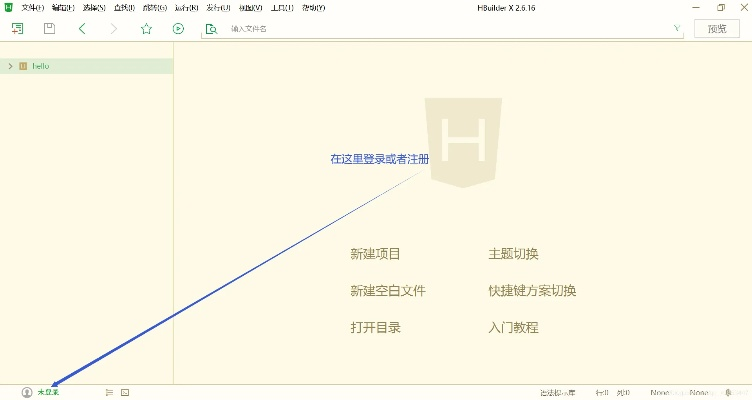Viewport: 752px width, 400px height.
Task: Click the file search magnifier icon
Action: (211, 29)
